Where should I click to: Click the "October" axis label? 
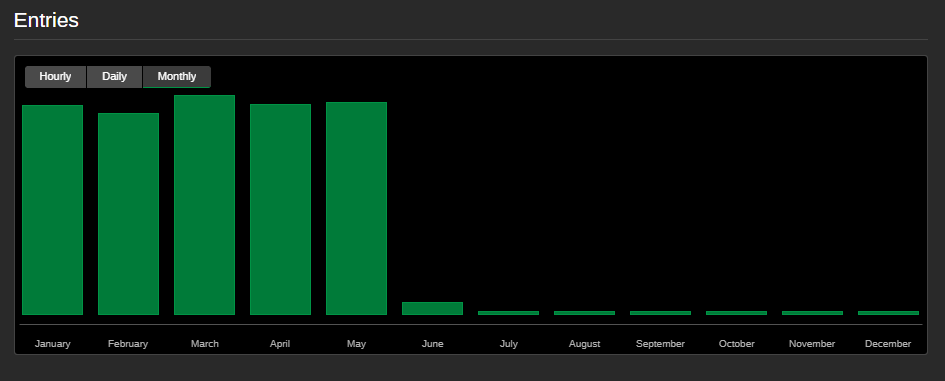[736, 344]
